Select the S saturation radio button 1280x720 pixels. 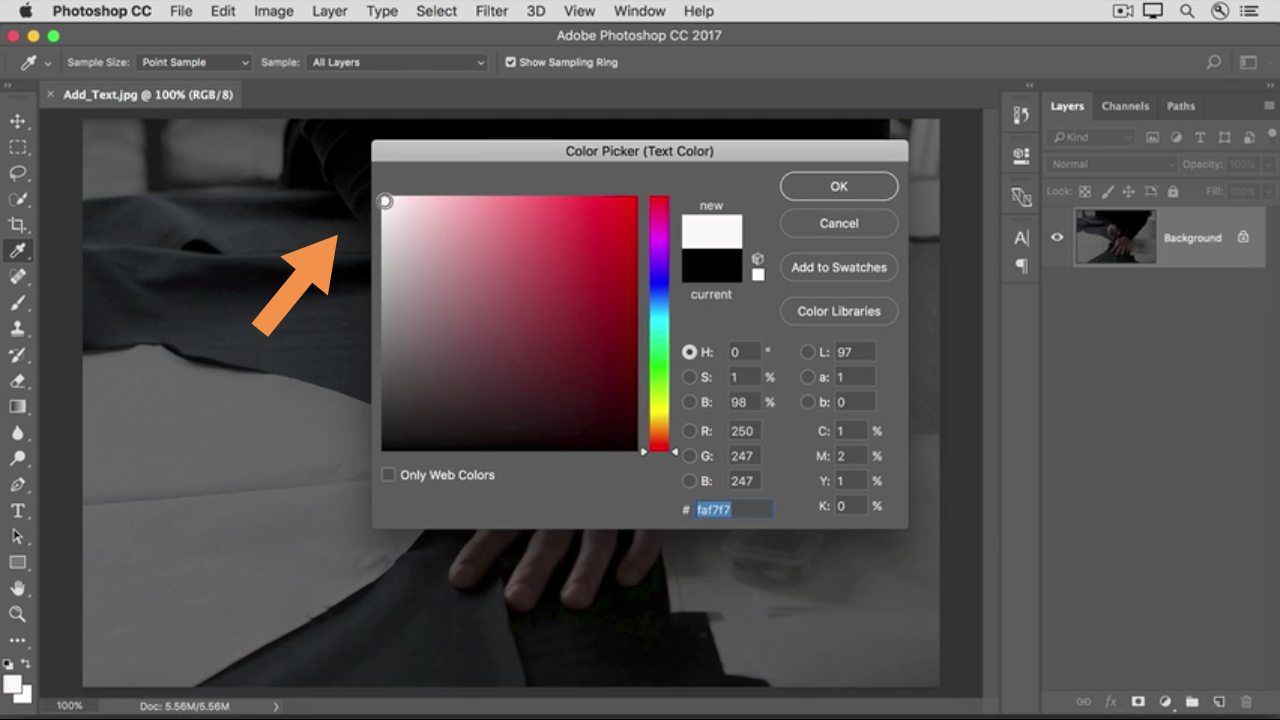pyautogui.click(x=690, y=377)
